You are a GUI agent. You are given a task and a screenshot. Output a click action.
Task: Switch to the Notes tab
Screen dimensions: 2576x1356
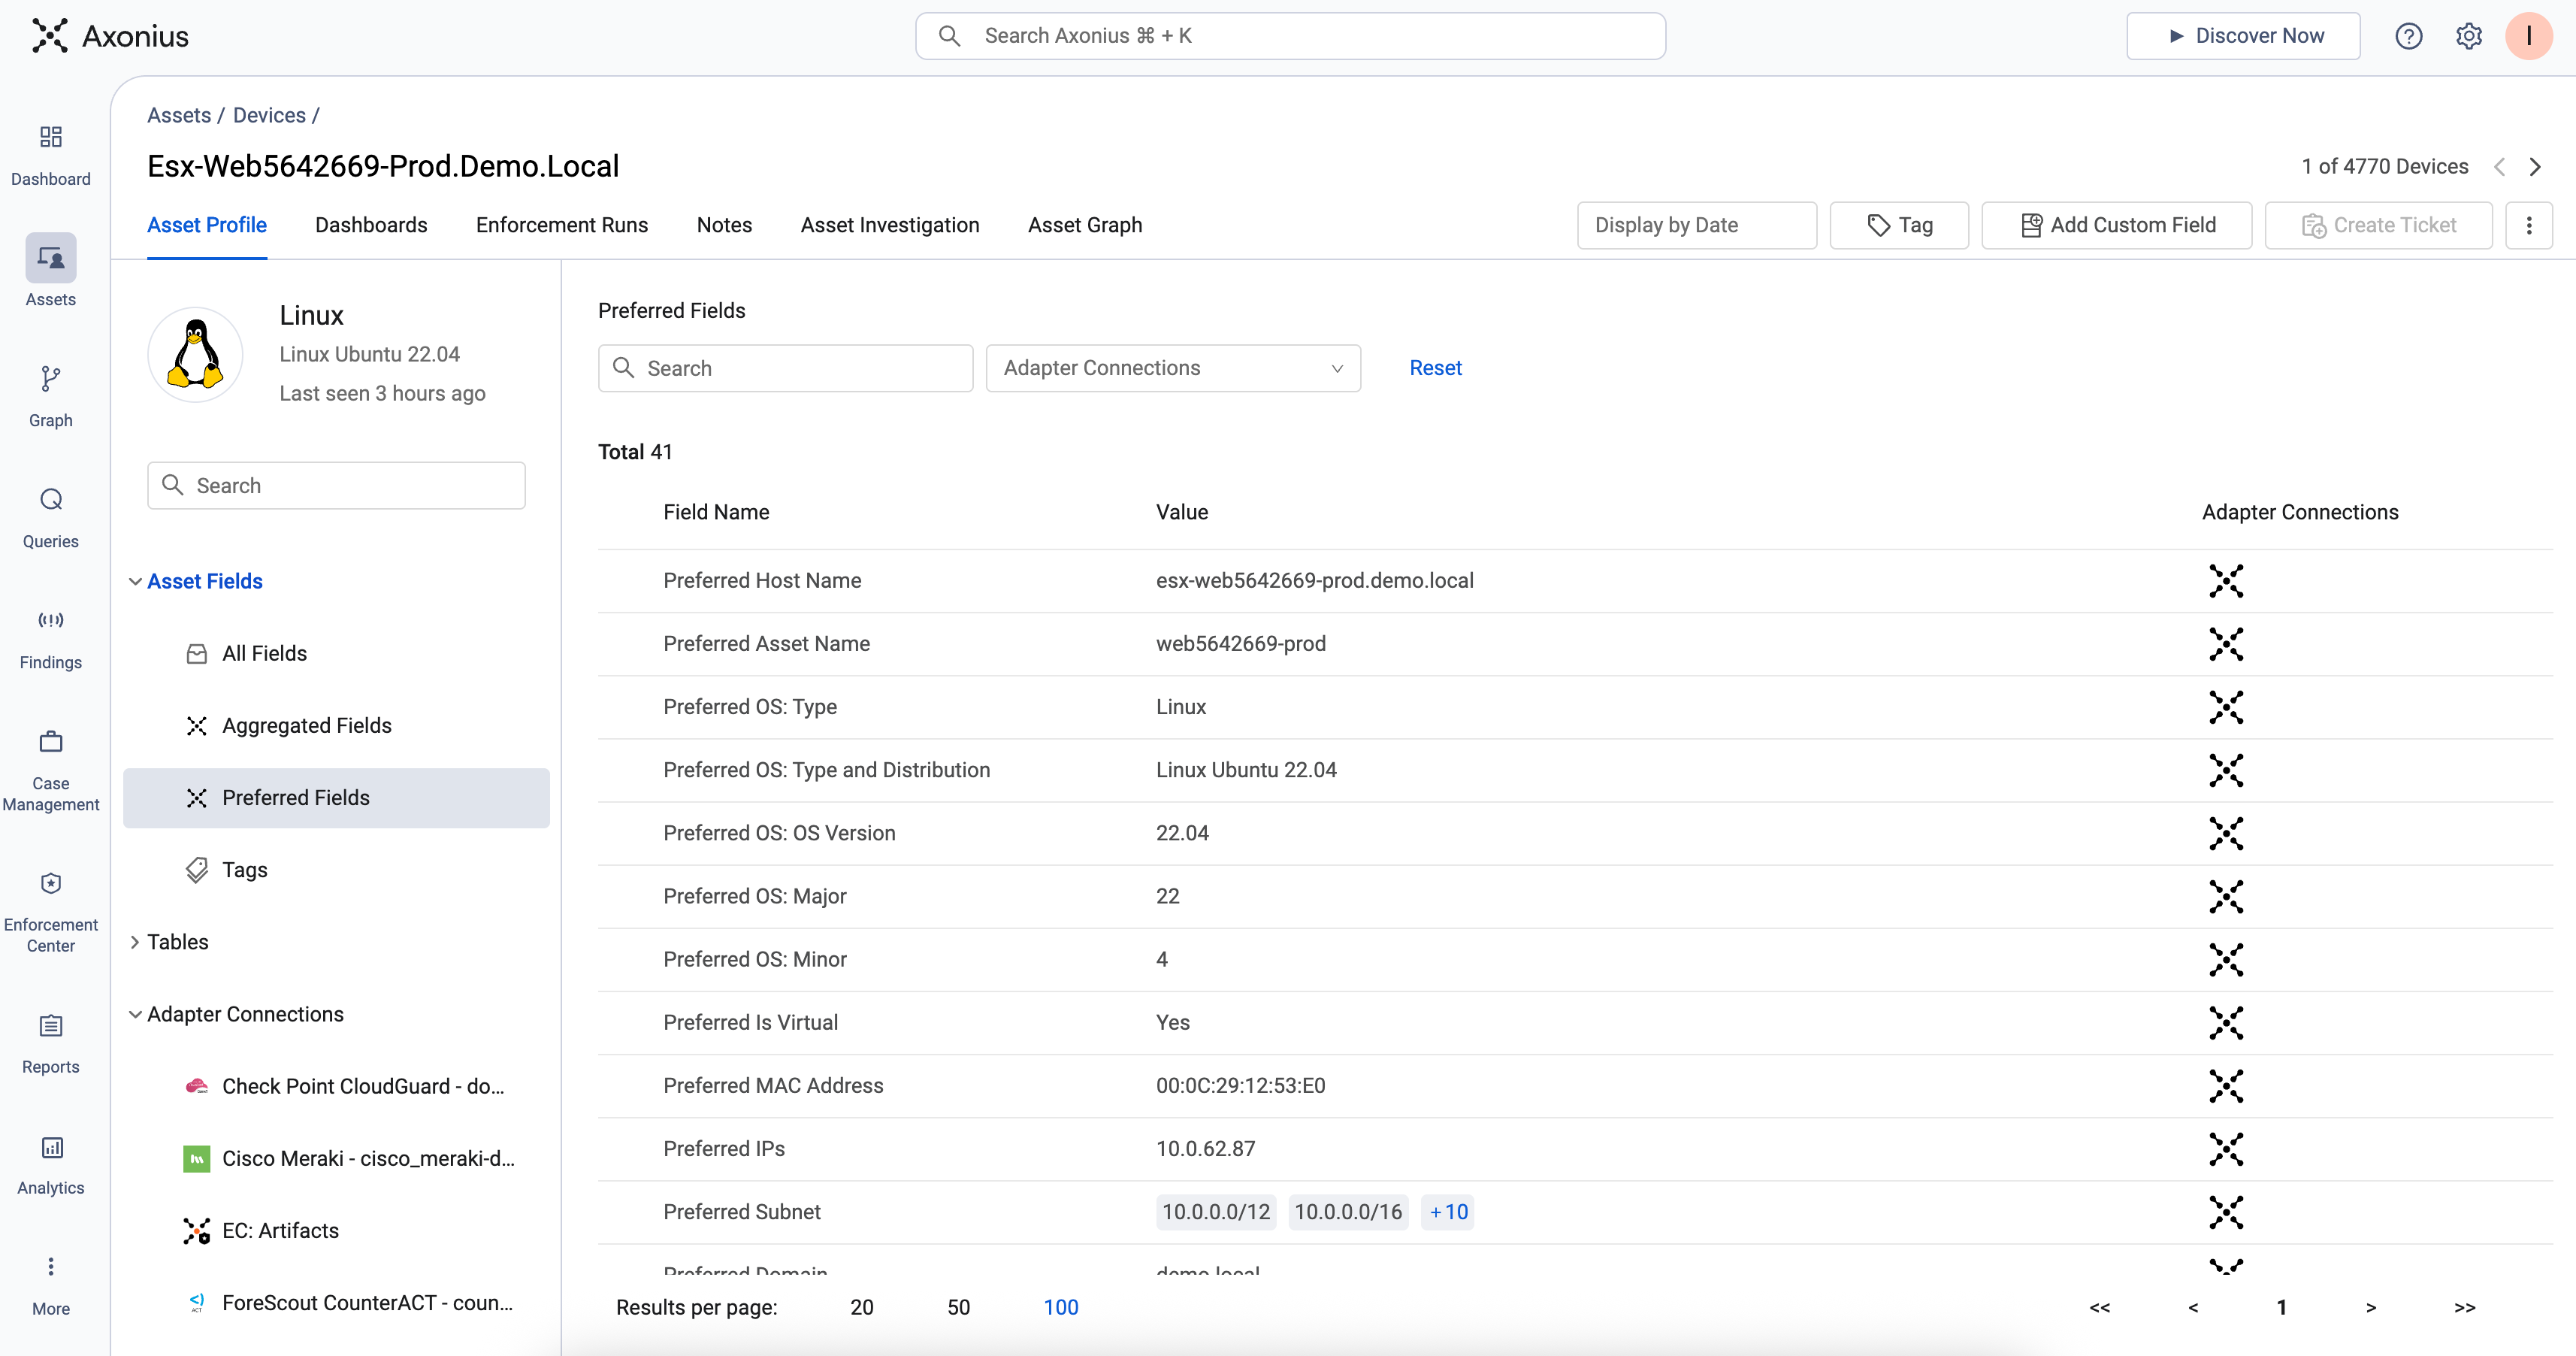[724, 225]
